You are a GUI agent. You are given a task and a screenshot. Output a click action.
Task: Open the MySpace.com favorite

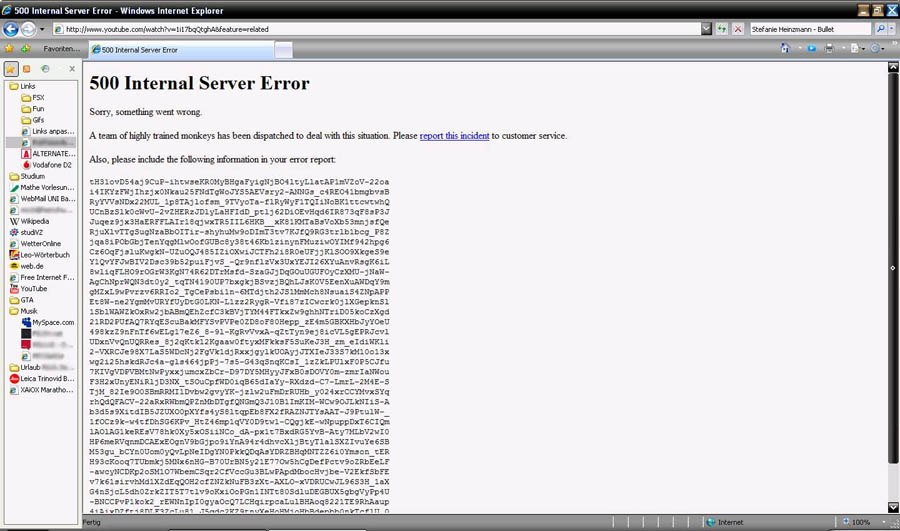[48, 323]
